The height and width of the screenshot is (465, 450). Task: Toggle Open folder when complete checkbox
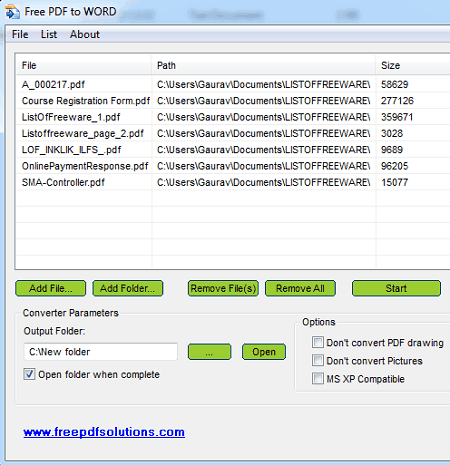[x=29, y=374]
